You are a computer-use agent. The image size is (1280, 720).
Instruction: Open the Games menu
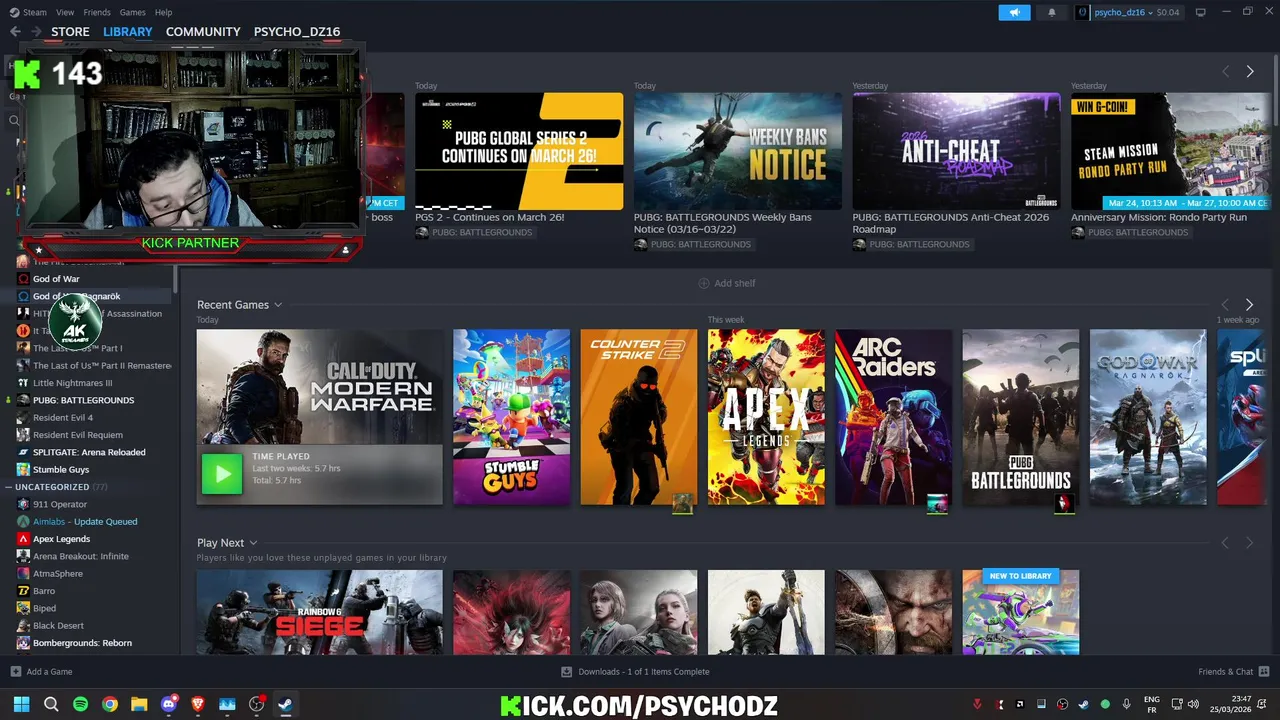[x=132, y=12]
